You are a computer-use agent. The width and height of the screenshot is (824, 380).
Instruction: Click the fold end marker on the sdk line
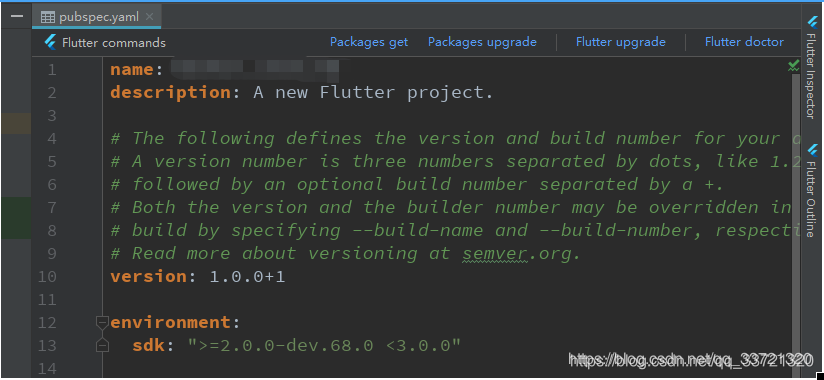click(x=102, y=345)
